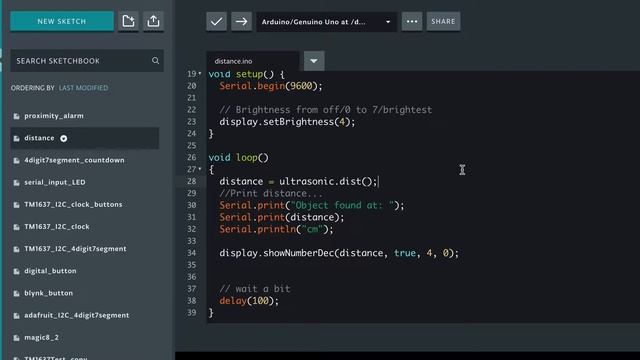The image size is (640, 360).
Task: Click the Serial.begin(9600) code line
Action: pos(271,86)
